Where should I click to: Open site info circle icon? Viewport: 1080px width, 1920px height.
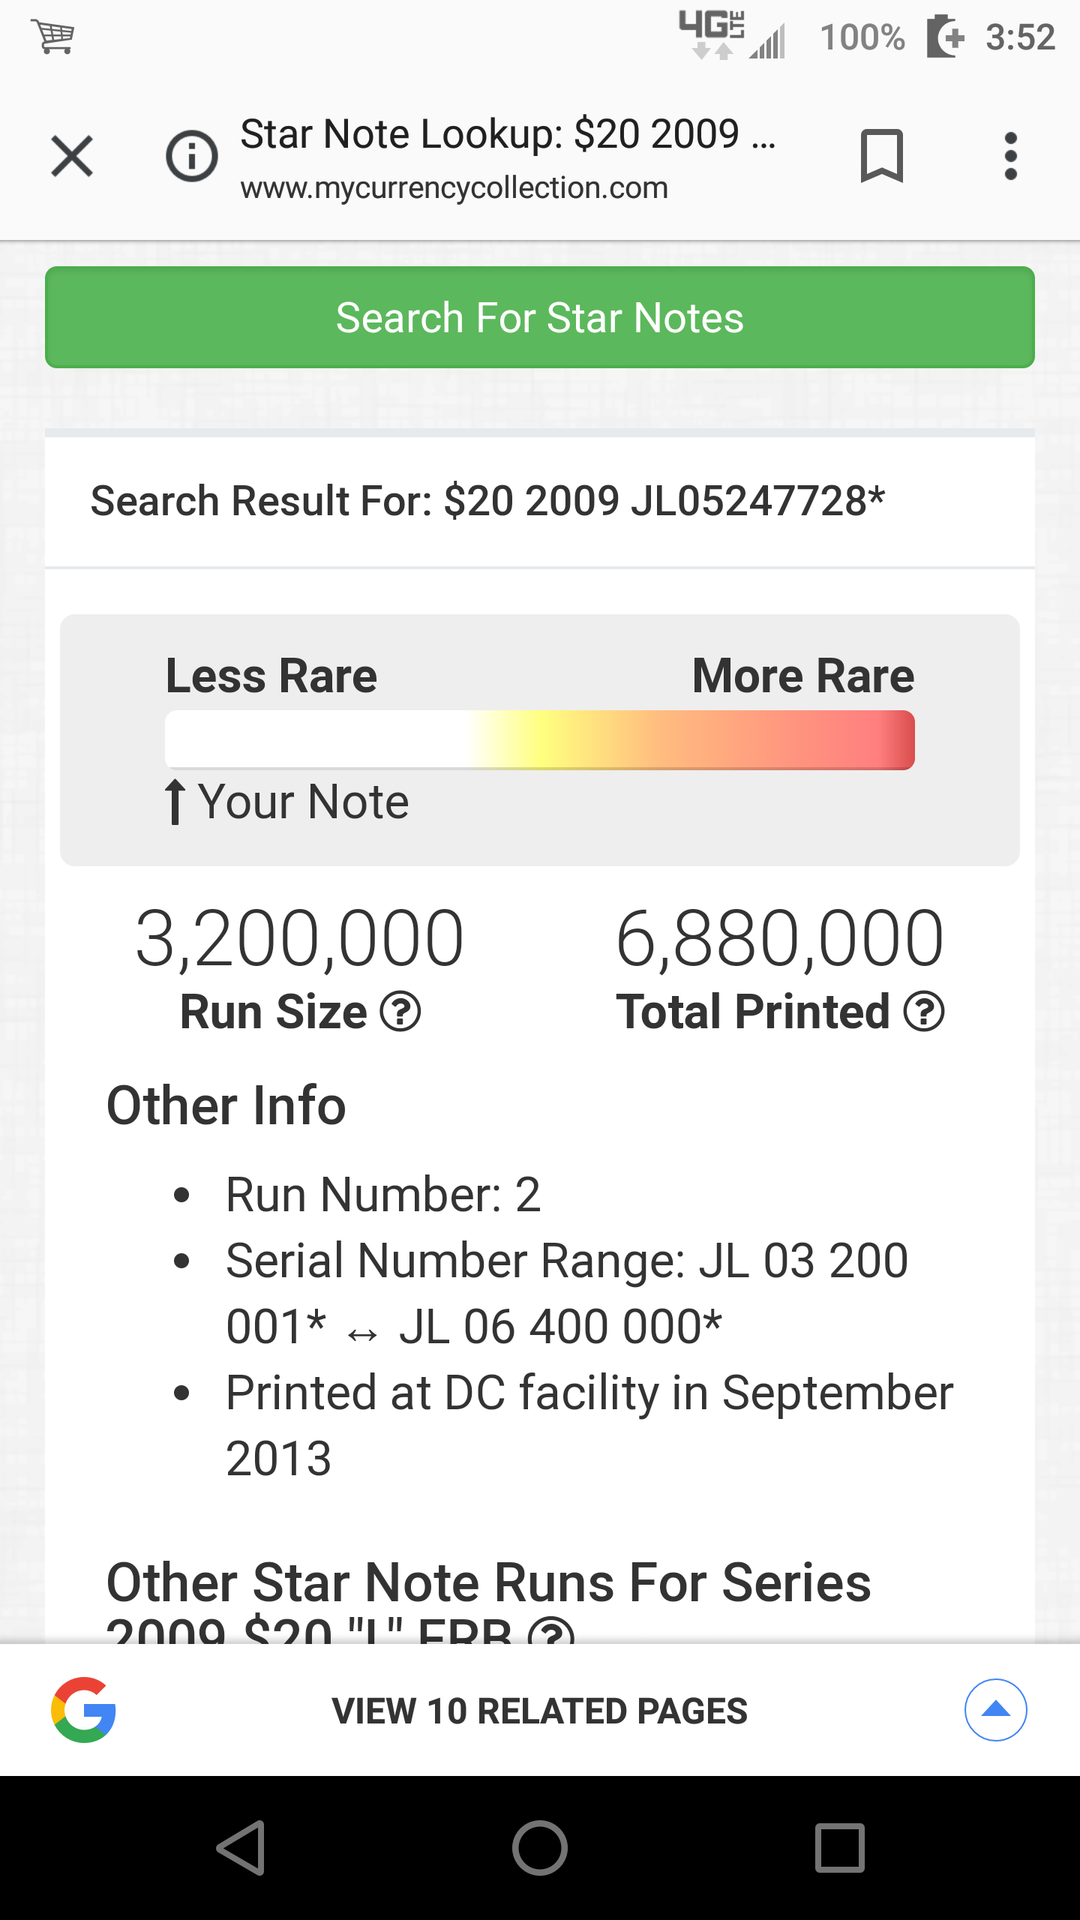(x=191, y=157)
